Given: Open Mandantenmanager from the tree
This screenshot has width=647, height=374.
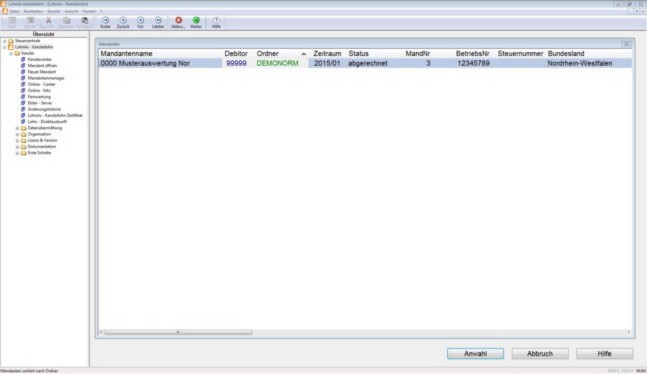Looking at the screenshot, I should (46, 78).
